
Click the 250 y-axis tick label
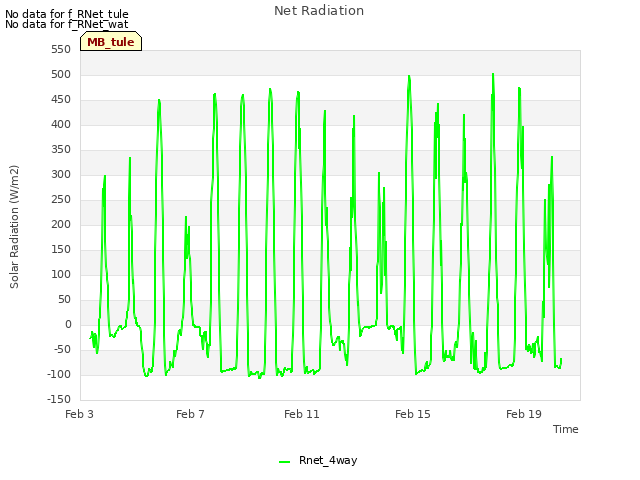[61, 199]
